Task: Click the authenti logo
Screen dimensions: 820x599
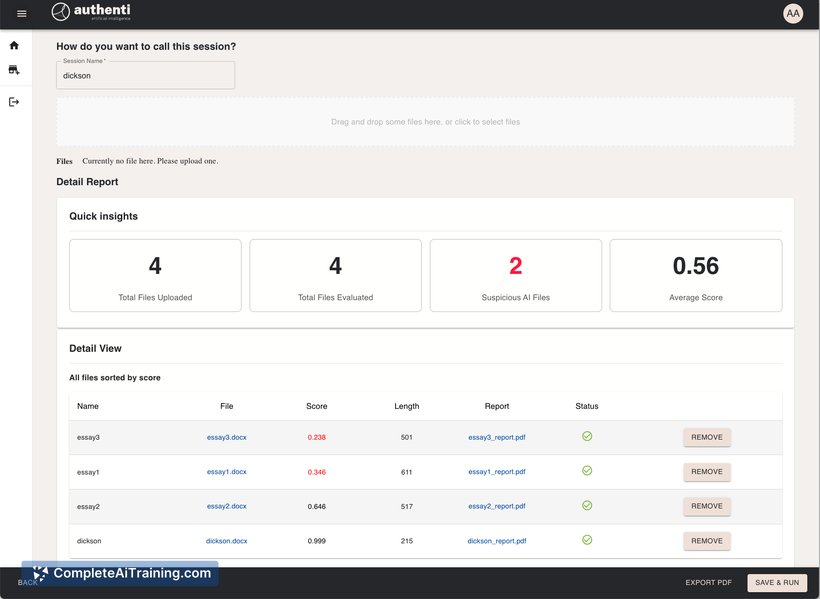Action: coord(91,12)
